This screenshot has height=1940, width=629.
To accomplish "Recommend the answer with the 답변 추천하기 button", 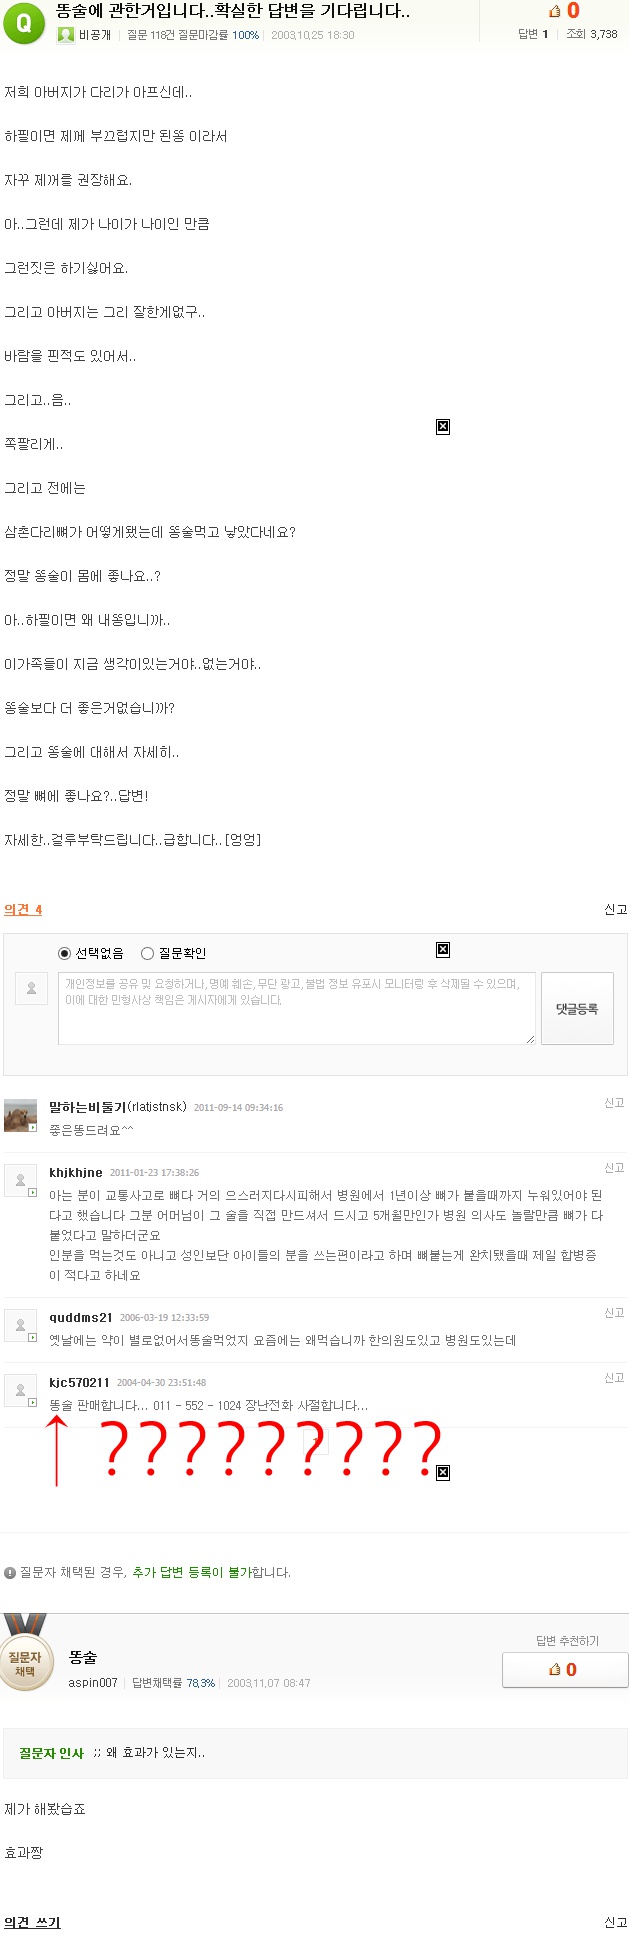I will click(x=565, y=1669).
